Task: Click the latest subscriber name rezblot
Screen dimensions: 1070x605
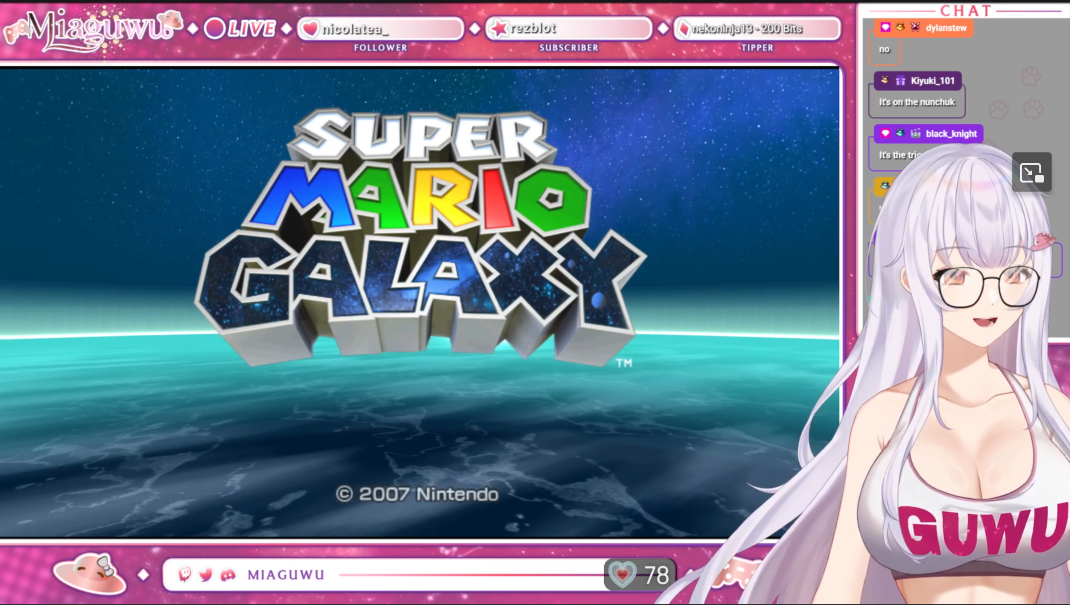Action: coord(533,28)
